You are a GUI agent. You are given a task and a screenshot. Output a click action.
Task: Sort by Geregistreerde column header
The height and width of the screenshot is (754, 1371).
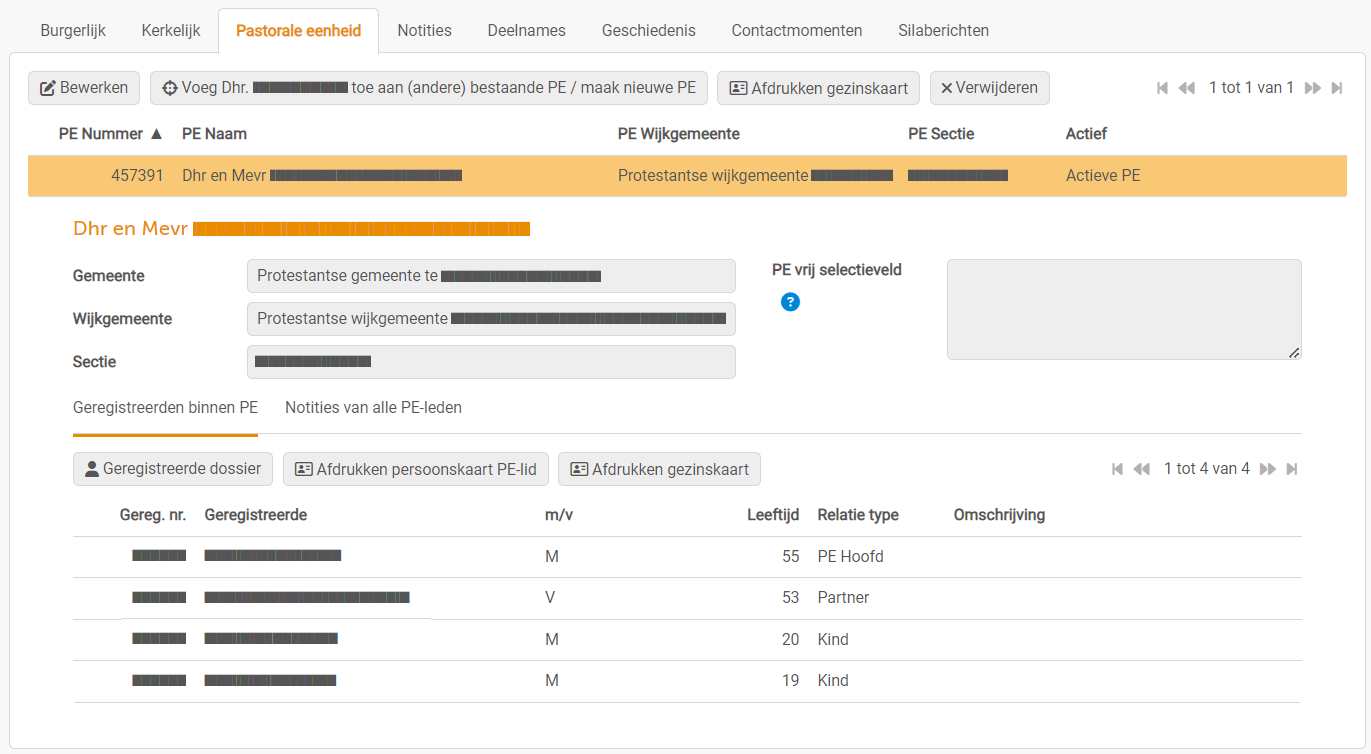(x=255, y=515)
